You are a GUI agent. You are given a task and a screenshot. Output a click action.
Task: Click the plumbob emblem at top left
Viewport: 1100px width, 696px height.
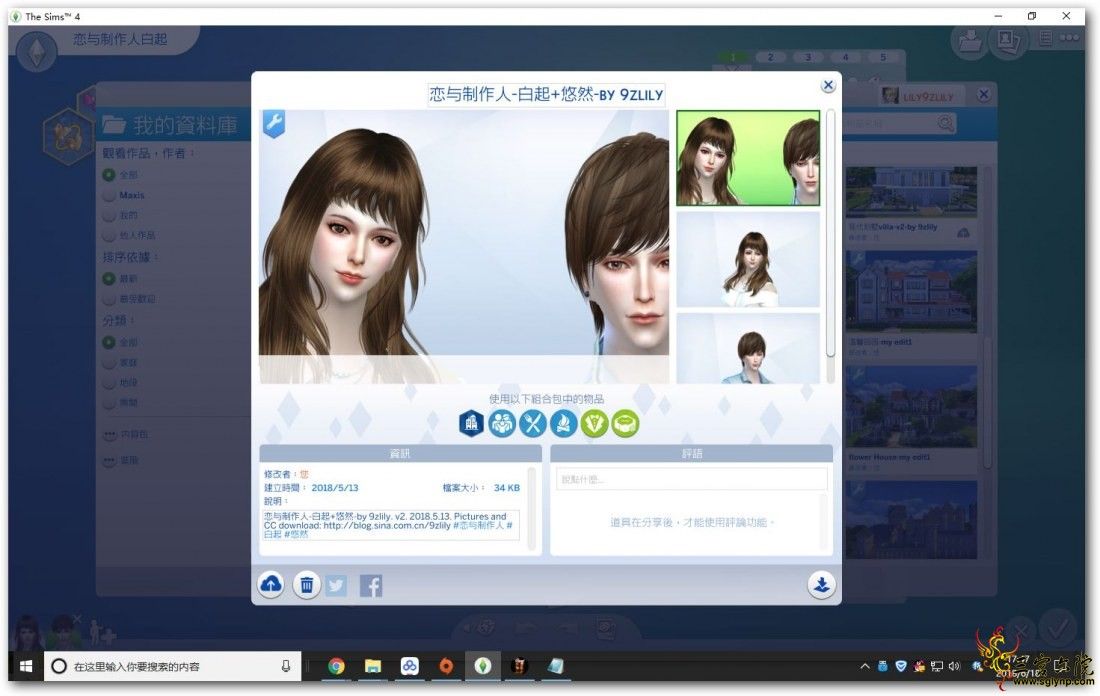[x=36, y=51]
